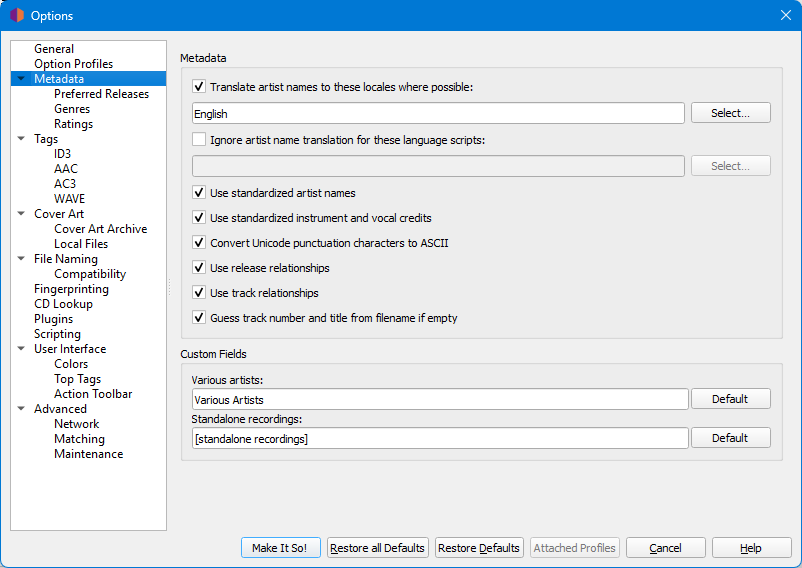
Task: Collapse the Cover Art tree section
Action: click(21, 214)
